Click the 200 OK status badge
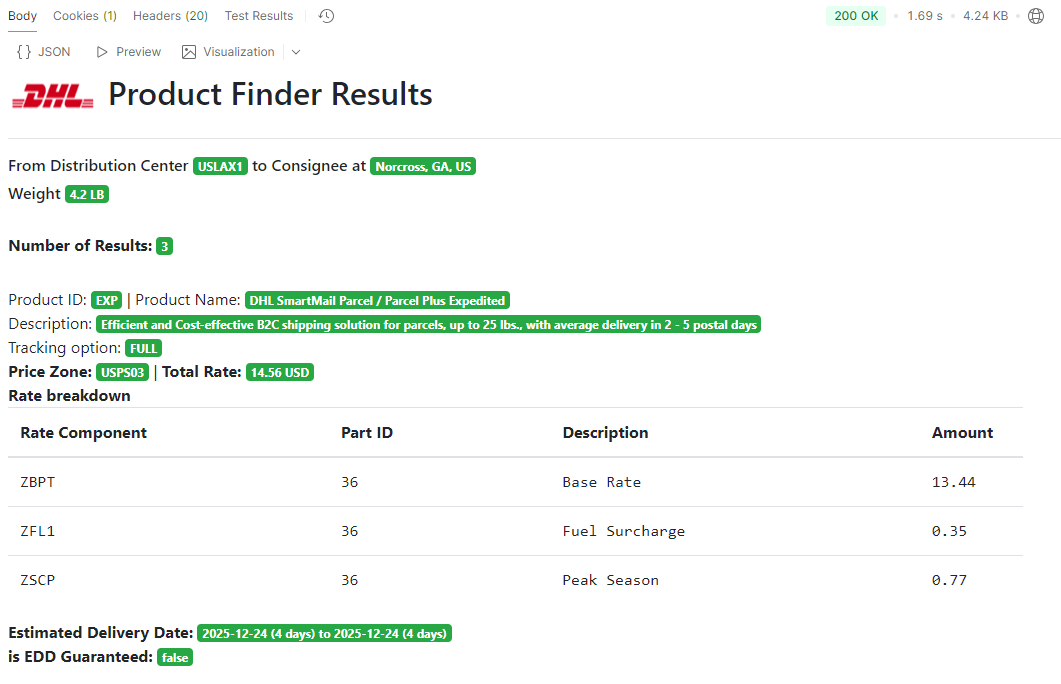The image size is (1061, 684). pos(856,16)
